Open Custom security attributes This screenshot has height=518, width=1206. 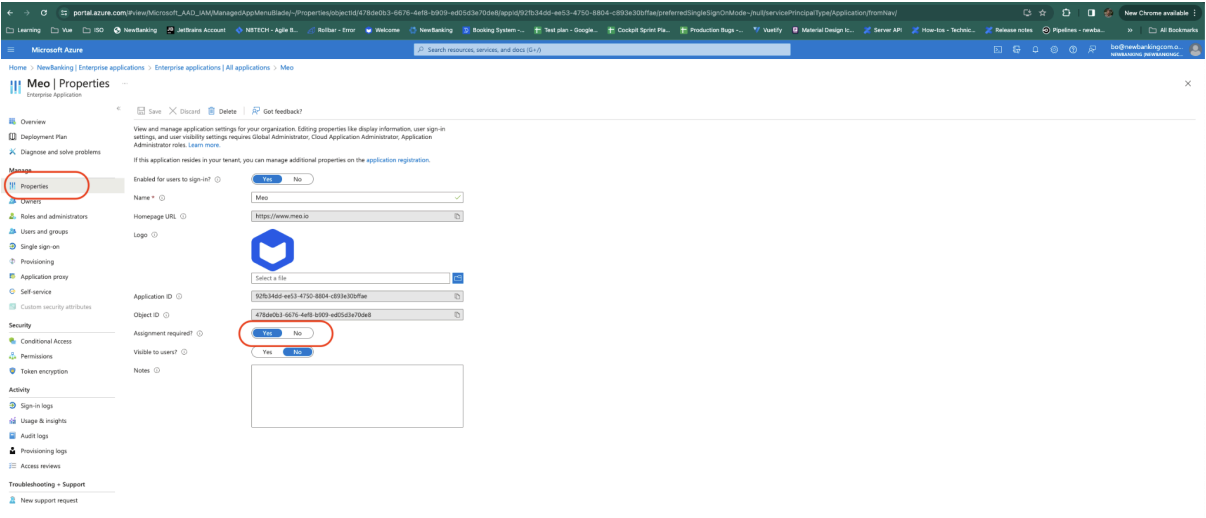click(x=56, y=306)
